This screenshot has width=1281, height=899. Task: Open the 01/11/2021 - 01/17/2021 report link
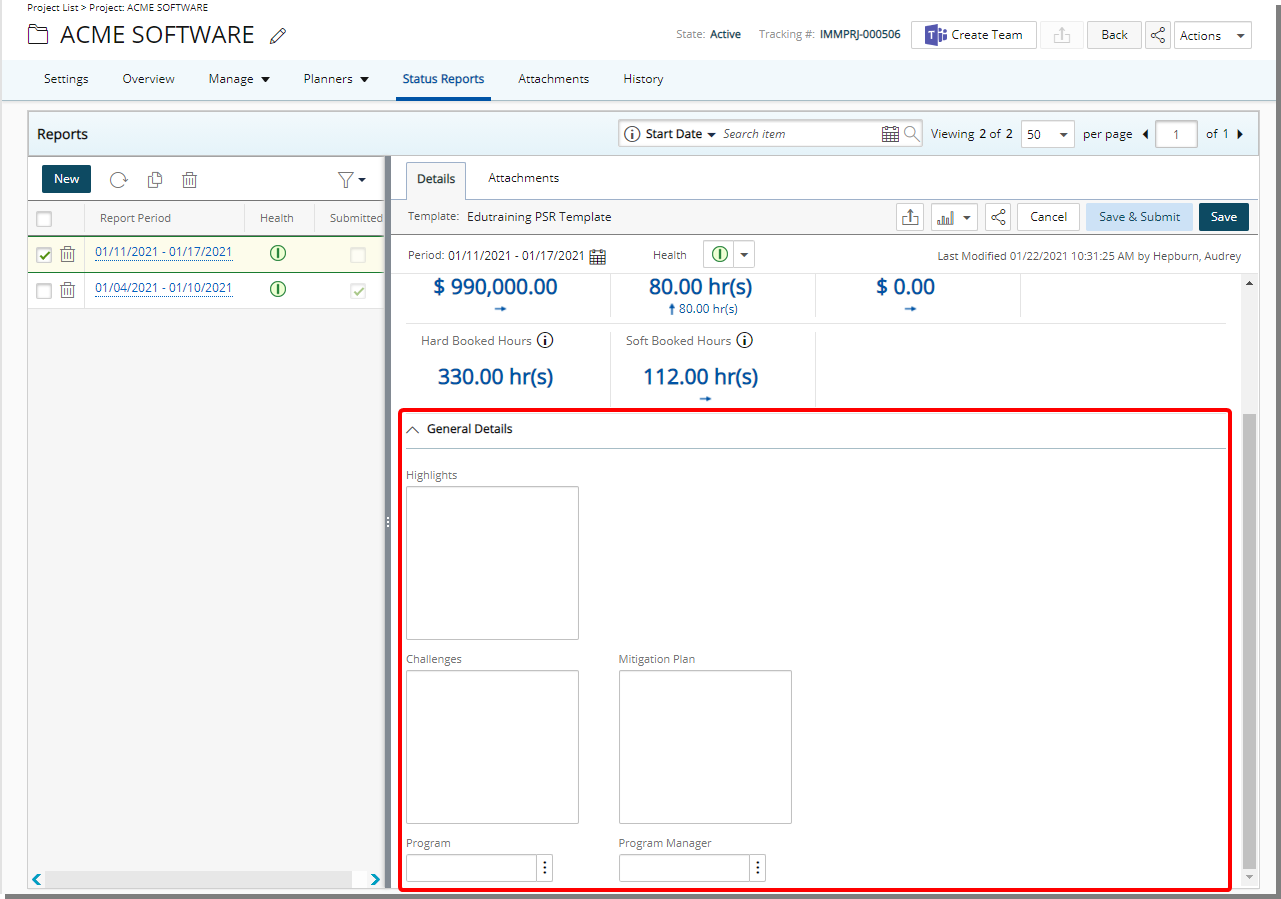point(164,252)
